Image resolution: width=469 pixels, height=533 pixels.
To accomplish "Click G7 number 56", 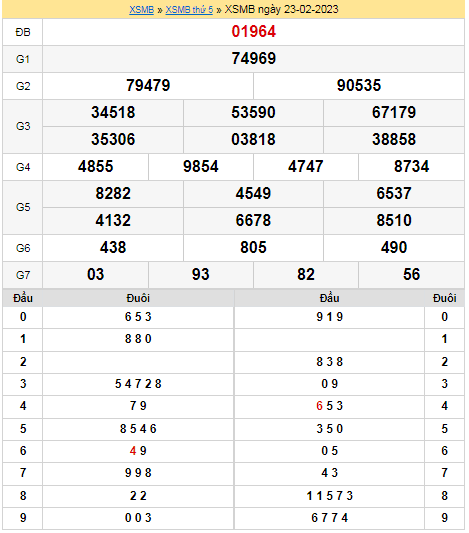I will tap(412, 274).
